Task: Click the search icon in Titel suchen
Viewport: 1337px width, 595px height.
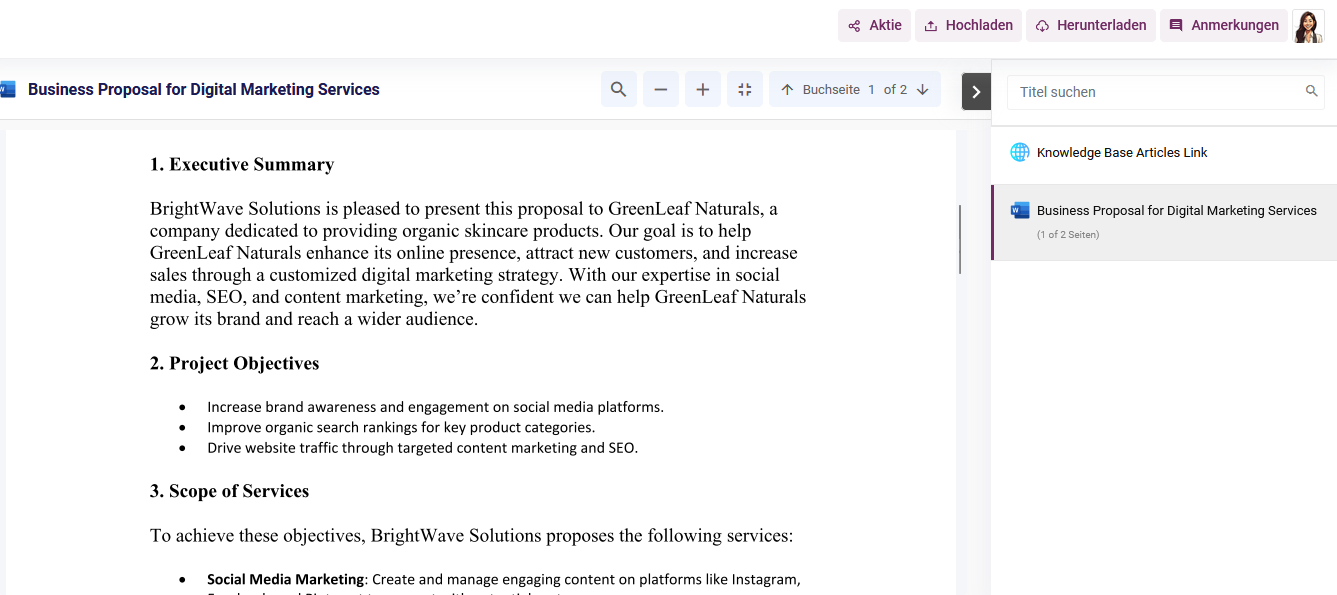Action: coord(1312,91)
